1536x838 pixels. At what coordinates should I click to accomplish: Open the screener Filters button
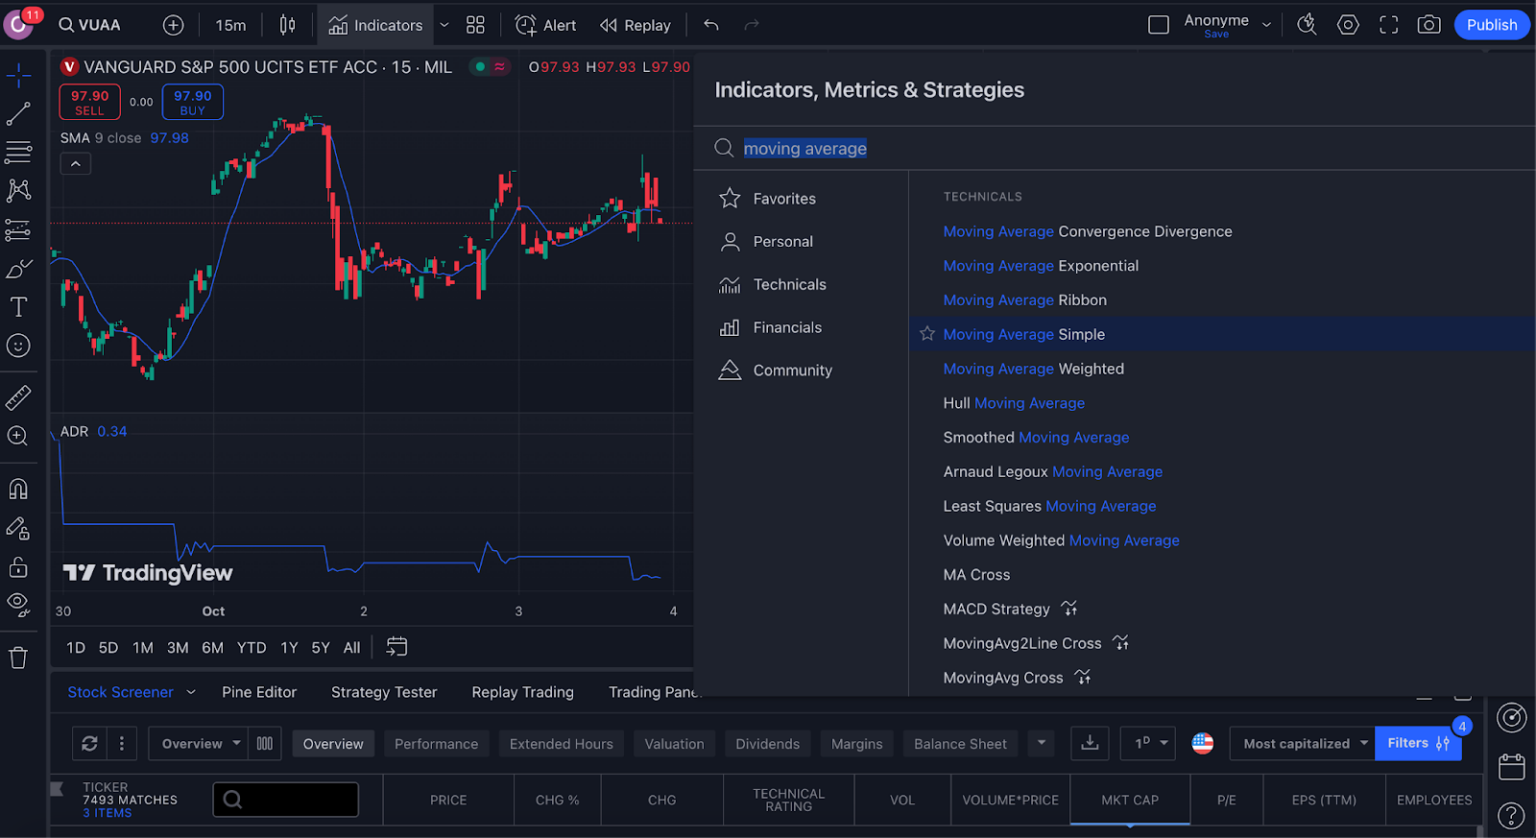point(1417,743)
